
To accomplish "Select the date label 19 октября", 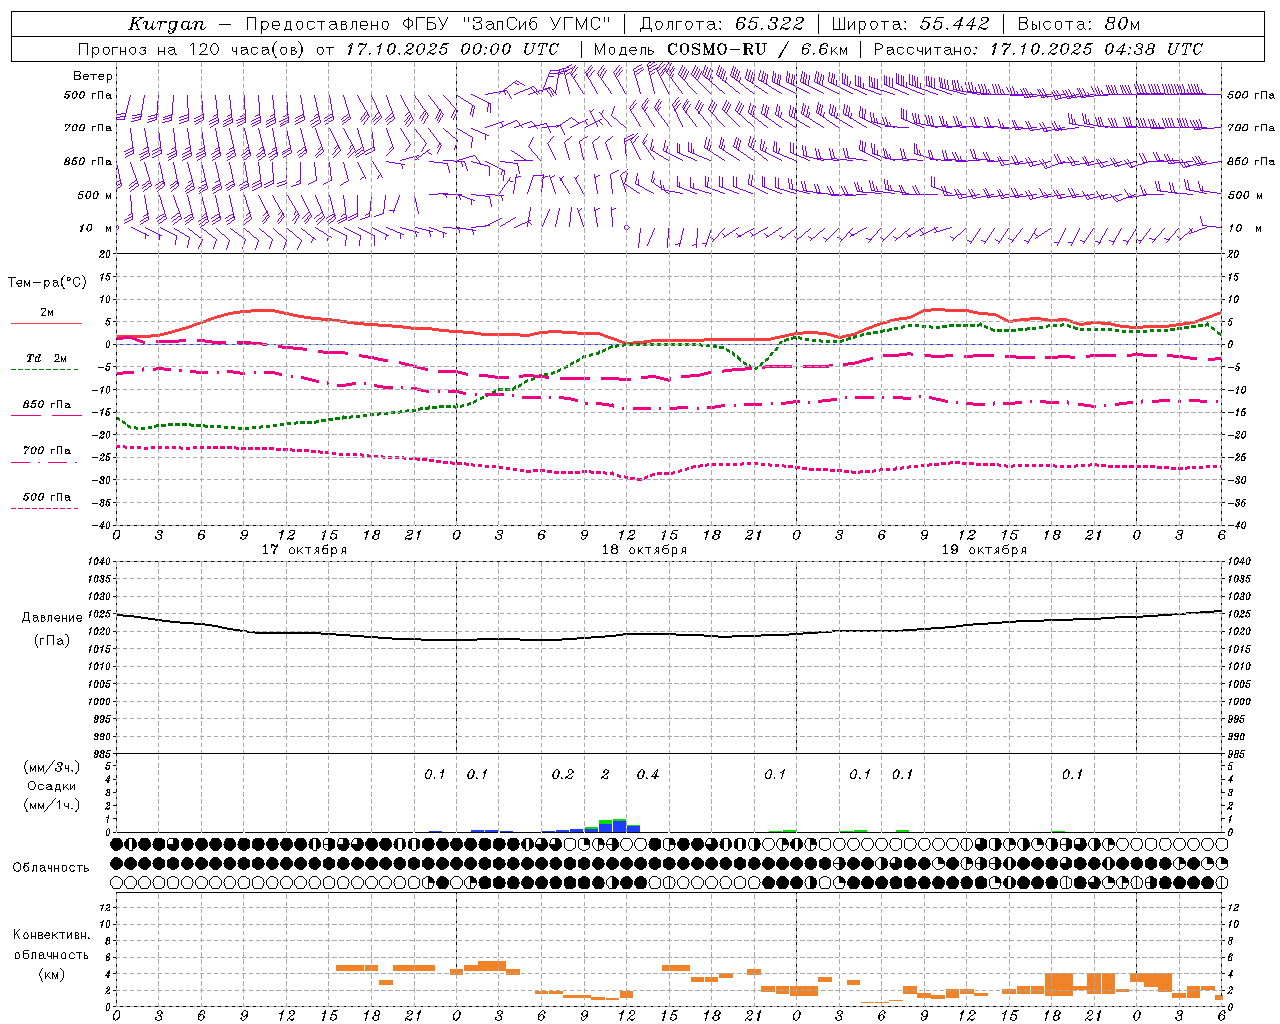I will (984, 549).
